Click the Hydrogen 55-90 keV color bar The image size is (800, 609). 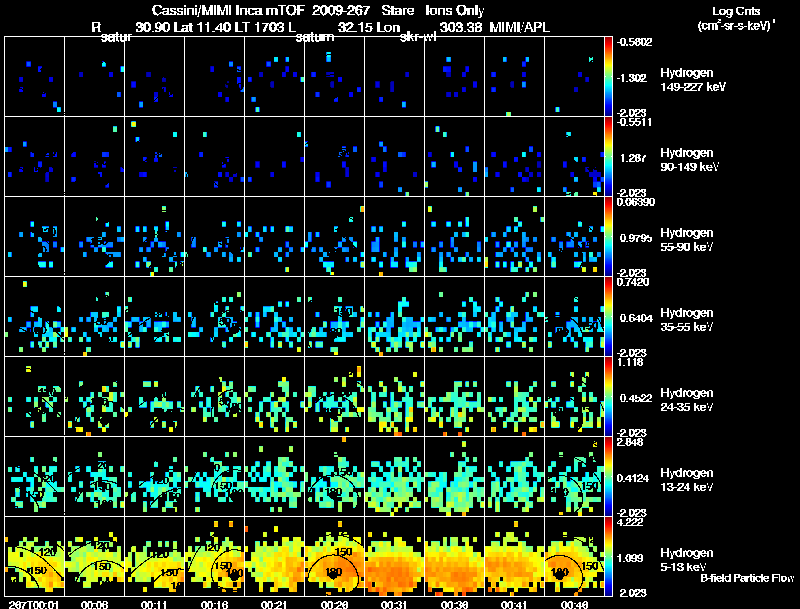click(x=608, y=237)
